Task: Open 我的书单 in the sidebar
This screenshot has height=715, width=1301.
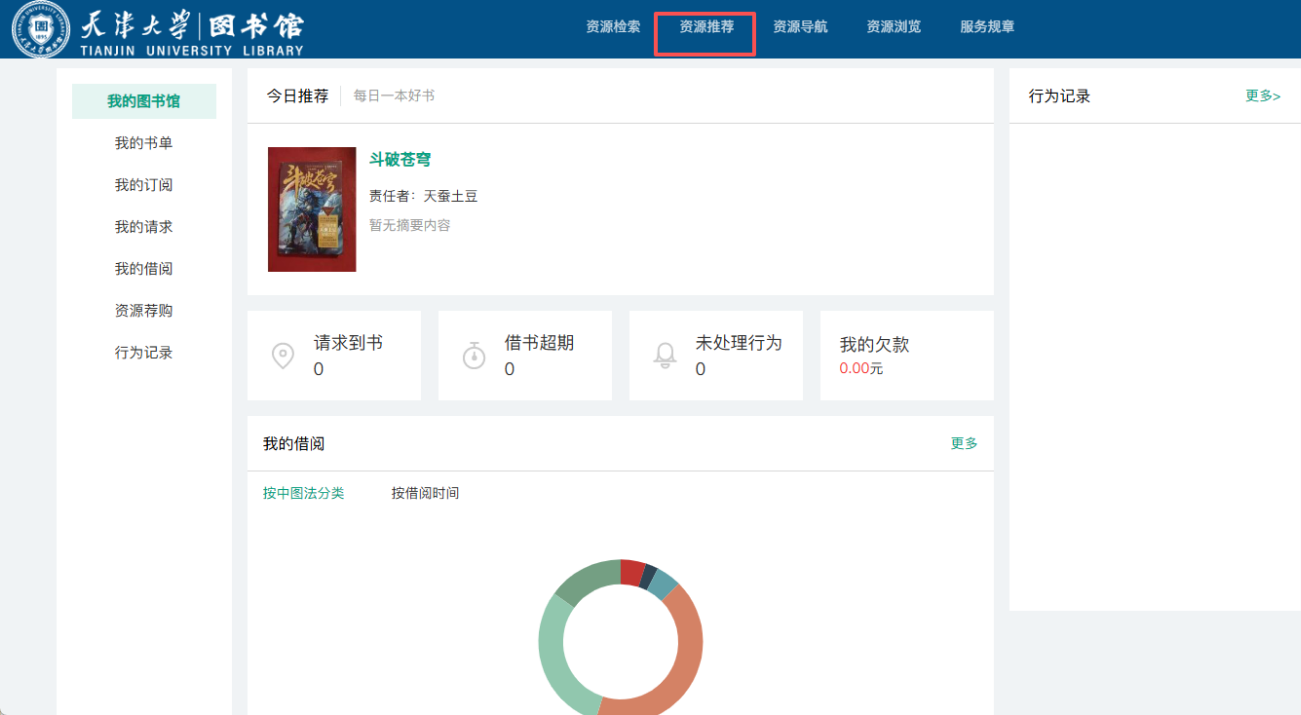Action: point(144,143)
